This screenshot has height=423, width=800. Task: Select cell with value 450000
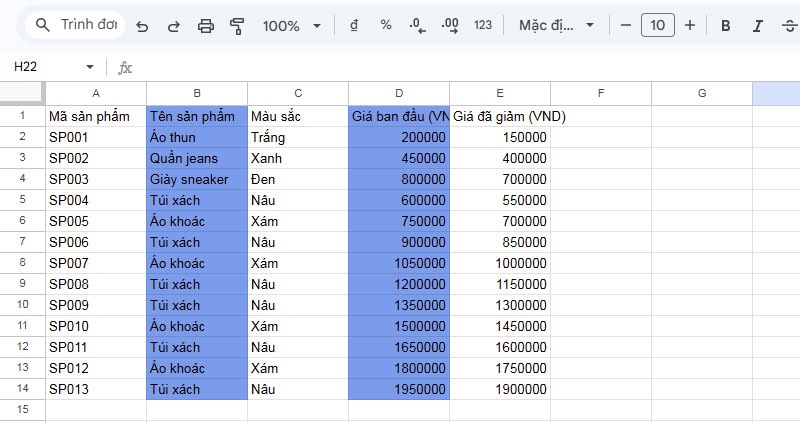399,158
